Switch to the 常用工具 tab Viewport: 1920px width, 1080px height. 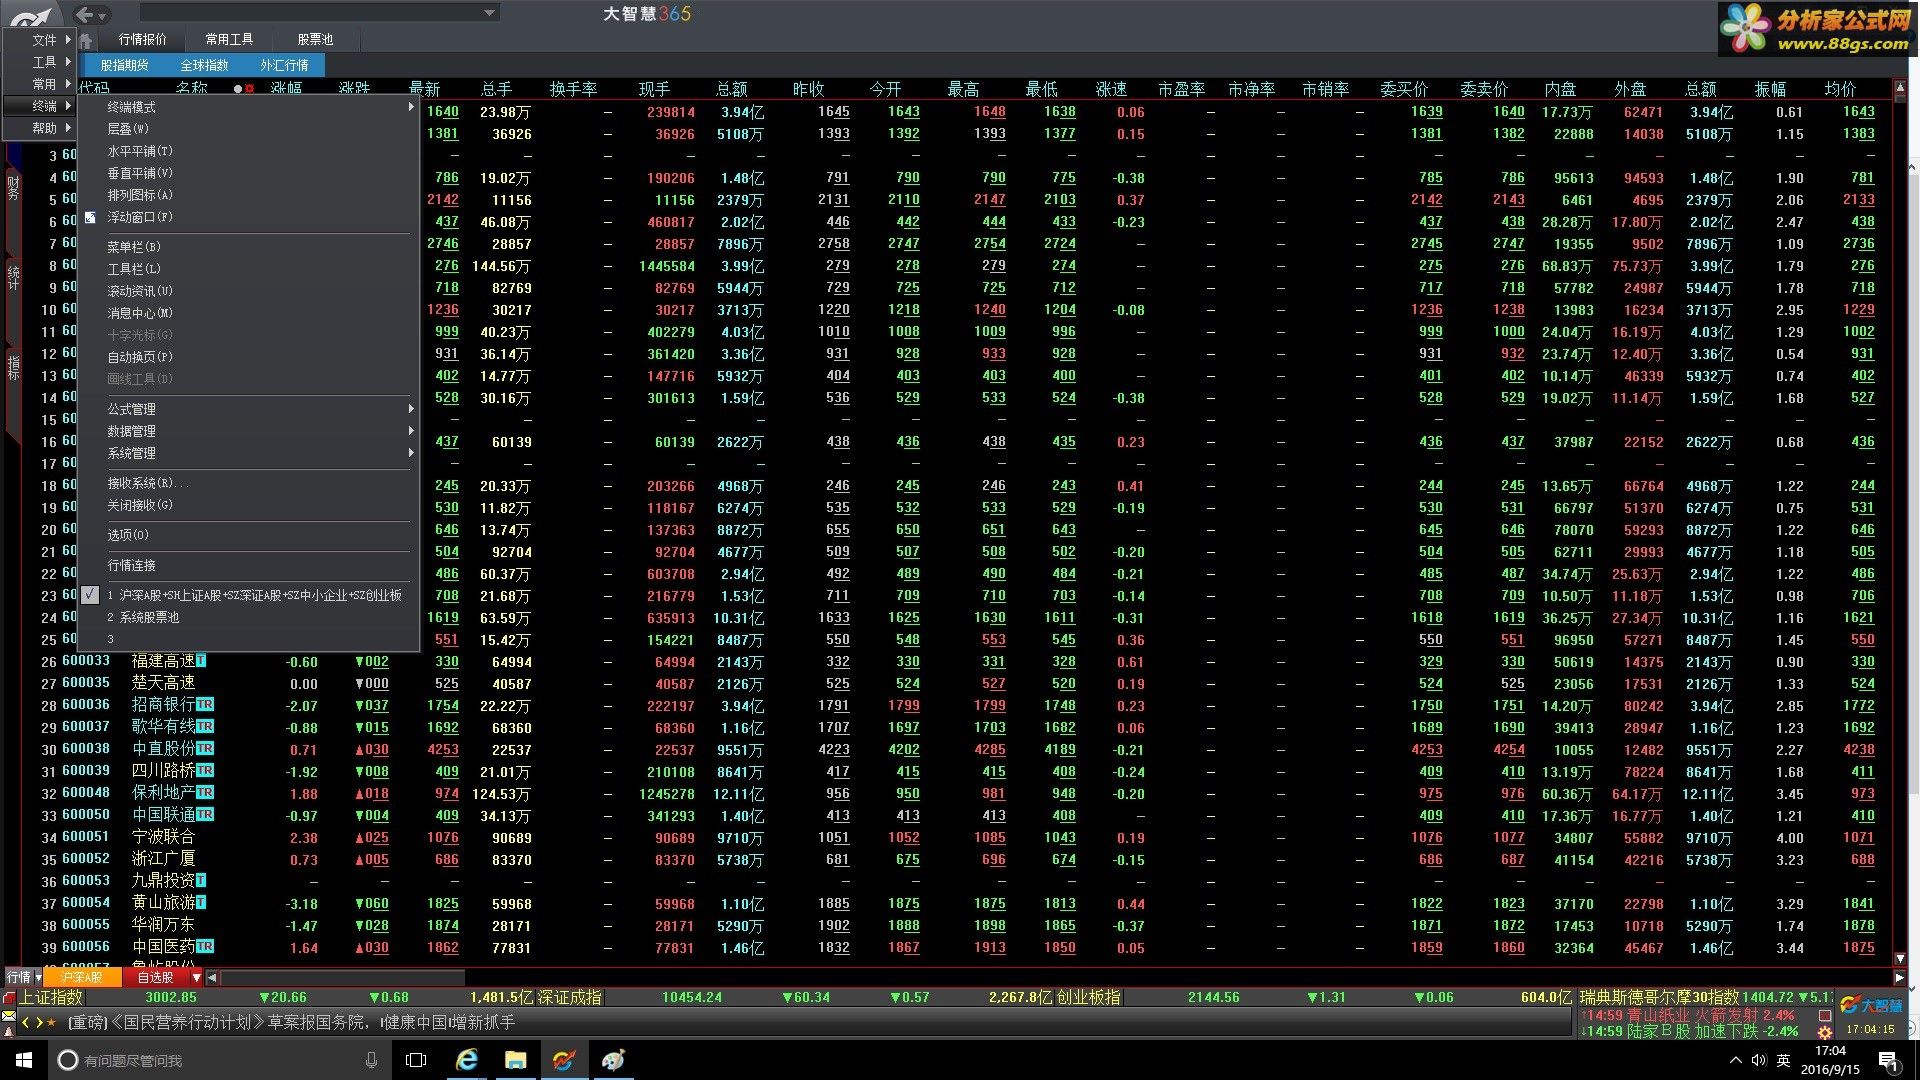point(229,39)
